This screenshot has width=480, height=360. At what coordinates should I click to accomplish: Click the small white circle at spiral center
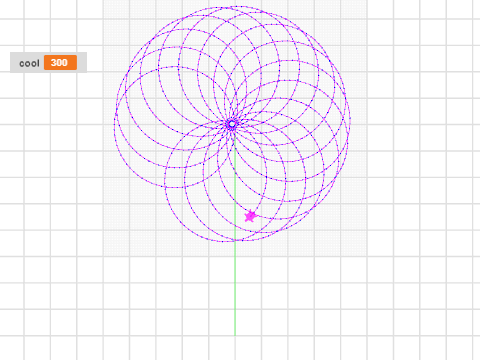coord(232,125)
